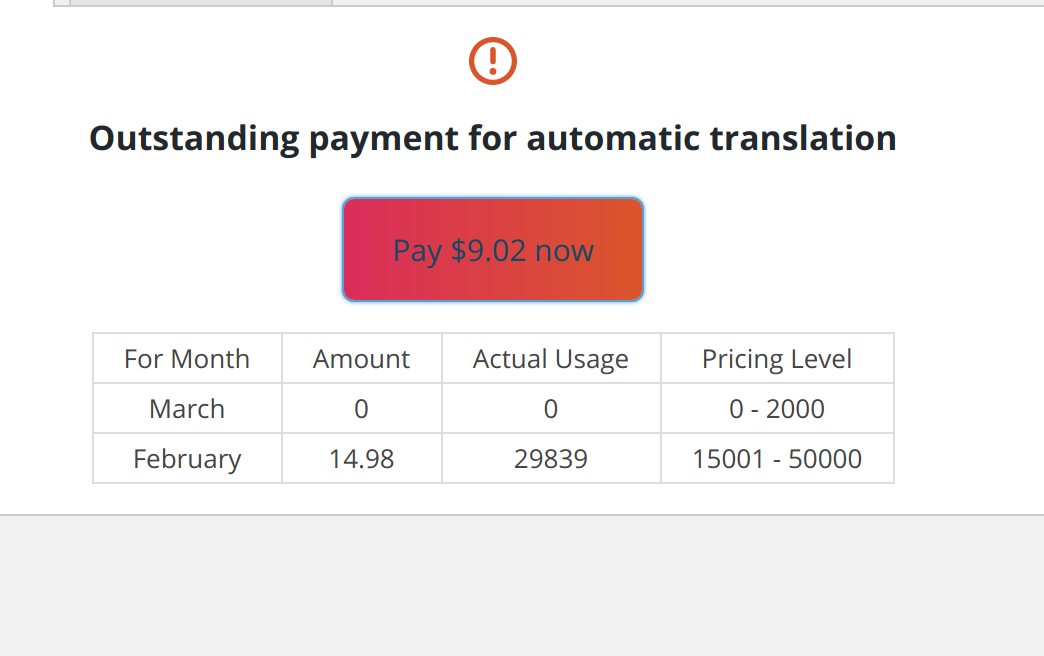This screenshot has width=1044, height=656.
Task: Click the Amount column header
Action: (x=361, y=359)
